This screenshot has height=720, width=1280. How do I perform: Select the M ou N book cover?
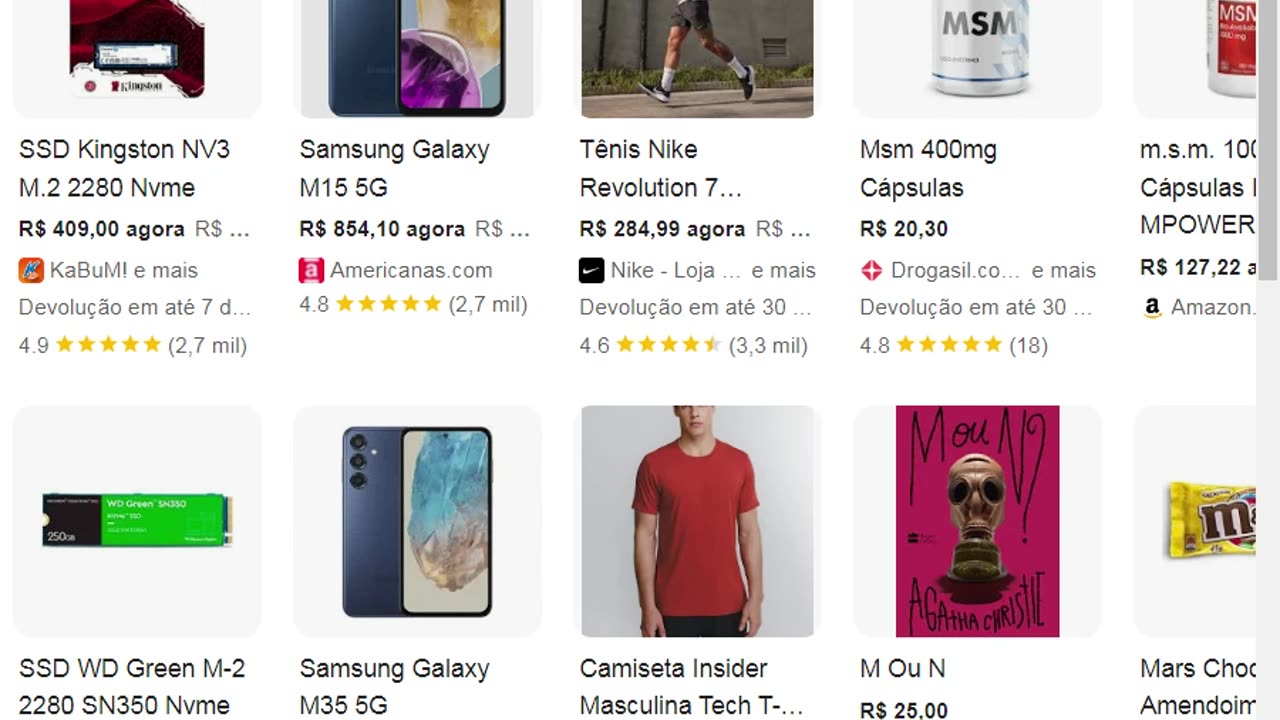coord(977,521)
